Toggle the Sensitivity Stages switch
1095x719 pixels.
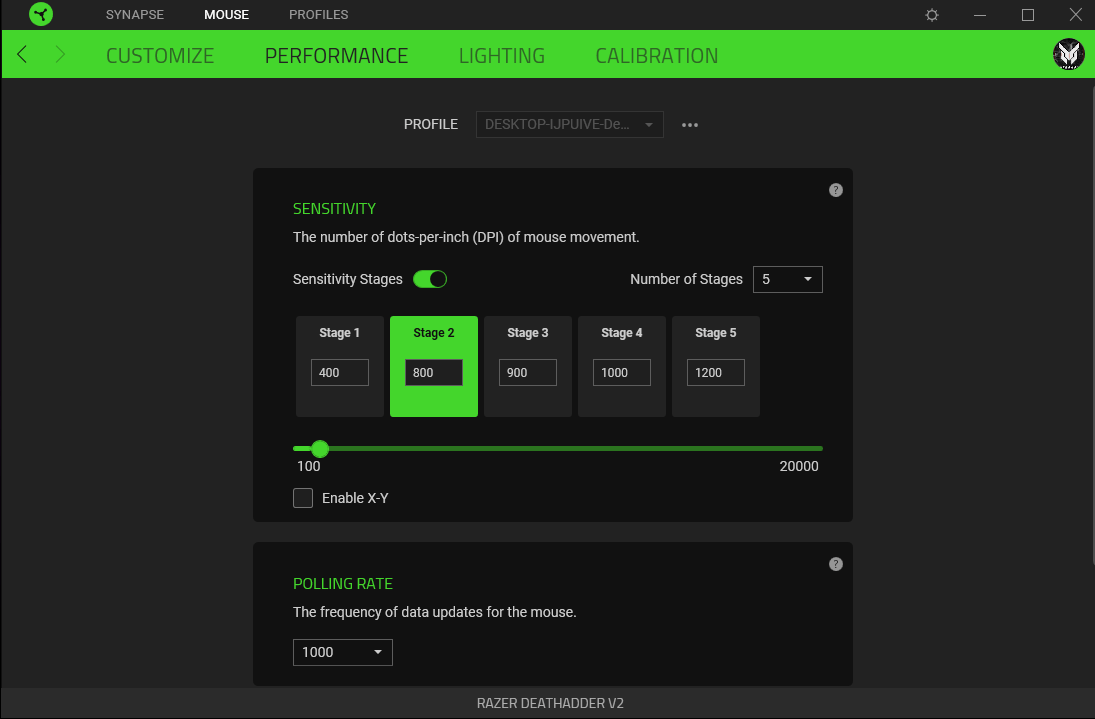(429, 279)
